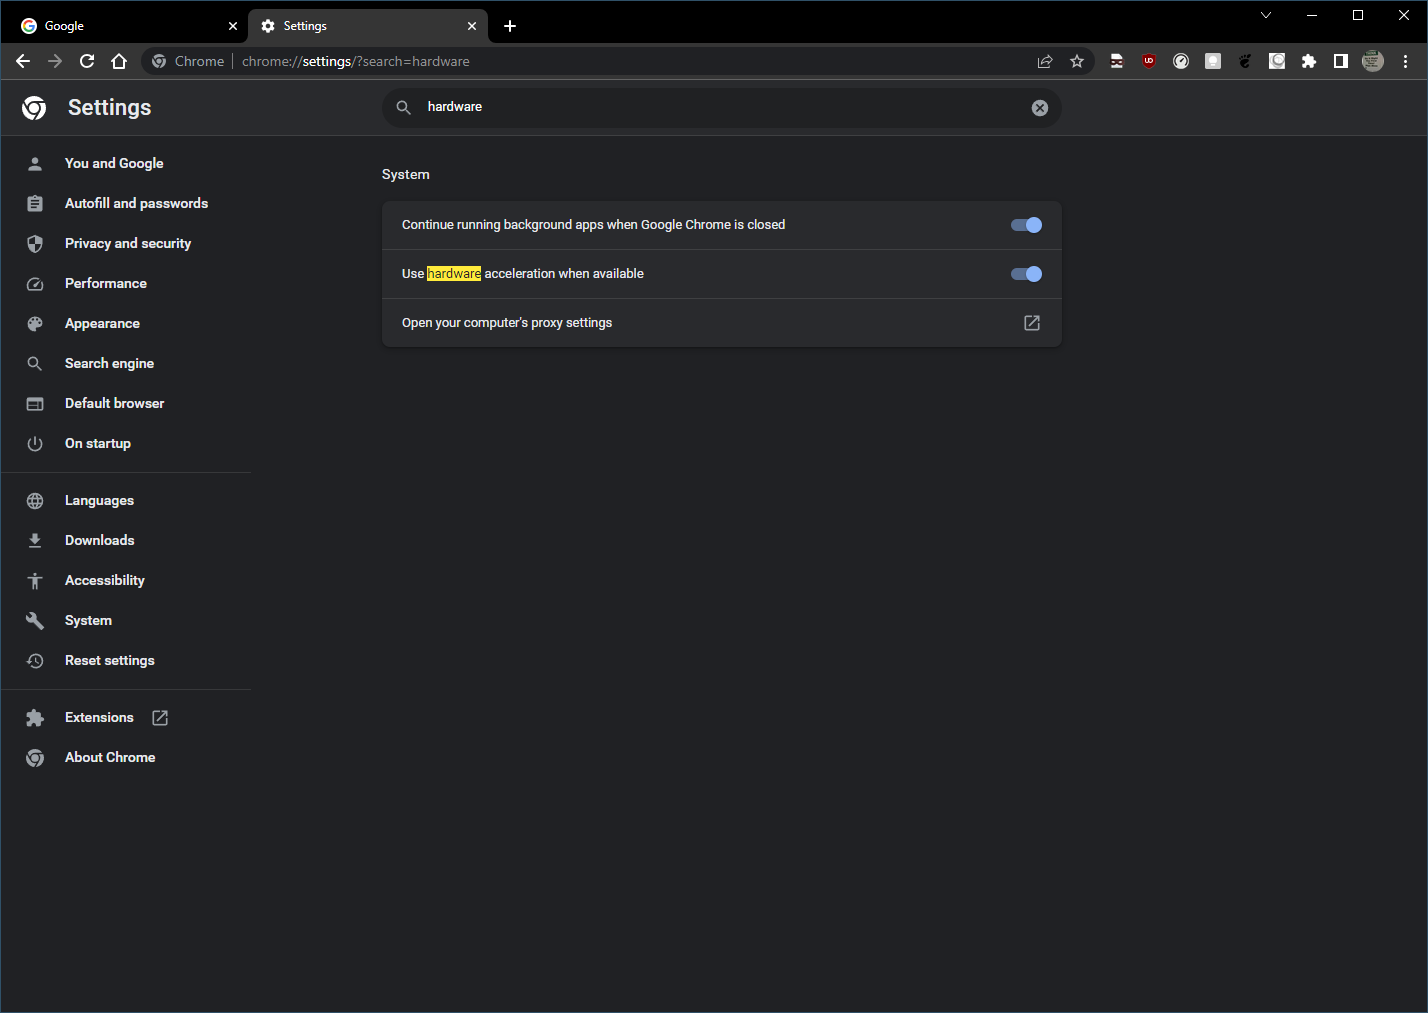Image resolution: width=1428 pixels, height=1013 pixels.
Task: Expand the tab search chevron dropdown
Action: click(x=1266, y=15)
